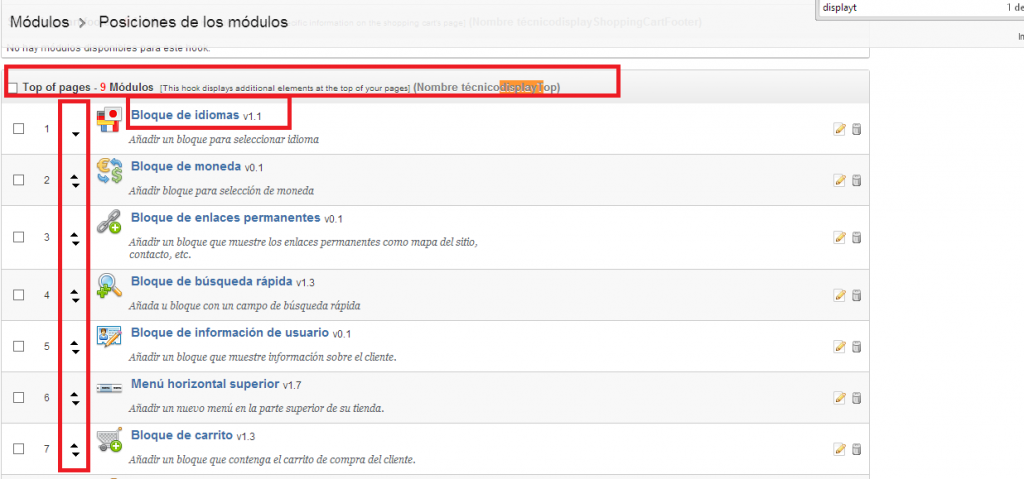Screen dimensions: 1024x479
Task: Go to Módulos in the breadcrumb
Action: 39,22
